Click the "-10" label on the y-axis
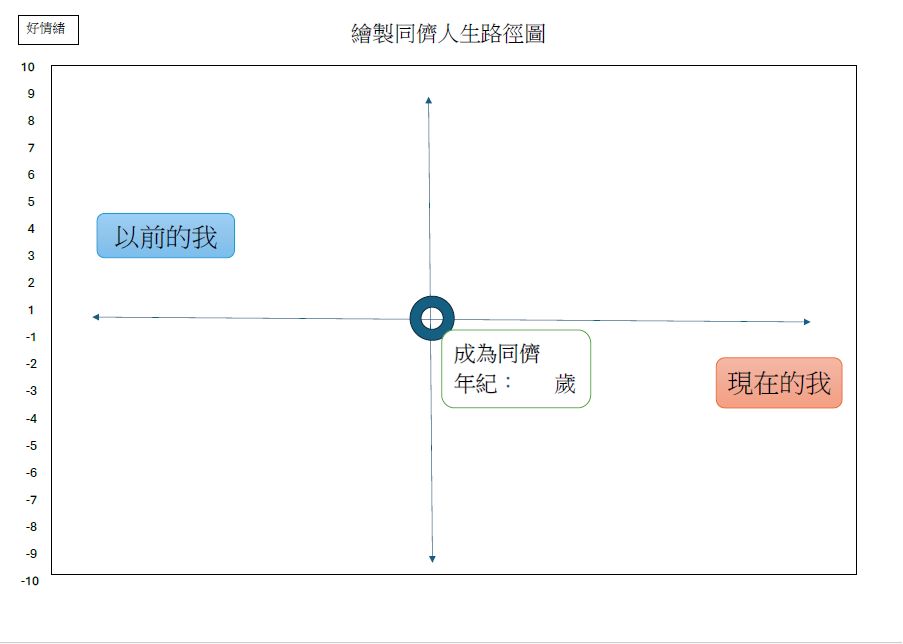 [x=30, y=581]
